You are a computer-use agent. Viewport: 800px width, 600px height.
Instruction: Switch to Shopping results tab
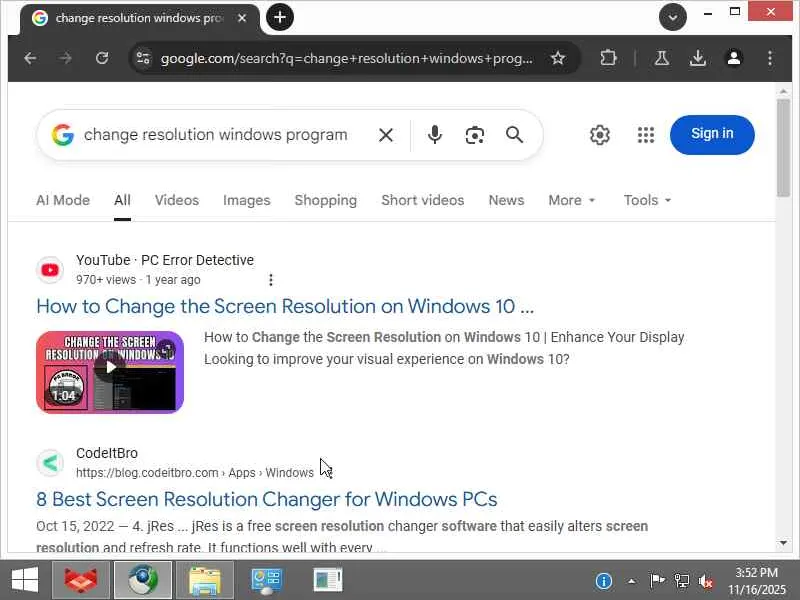click(326, 200)
